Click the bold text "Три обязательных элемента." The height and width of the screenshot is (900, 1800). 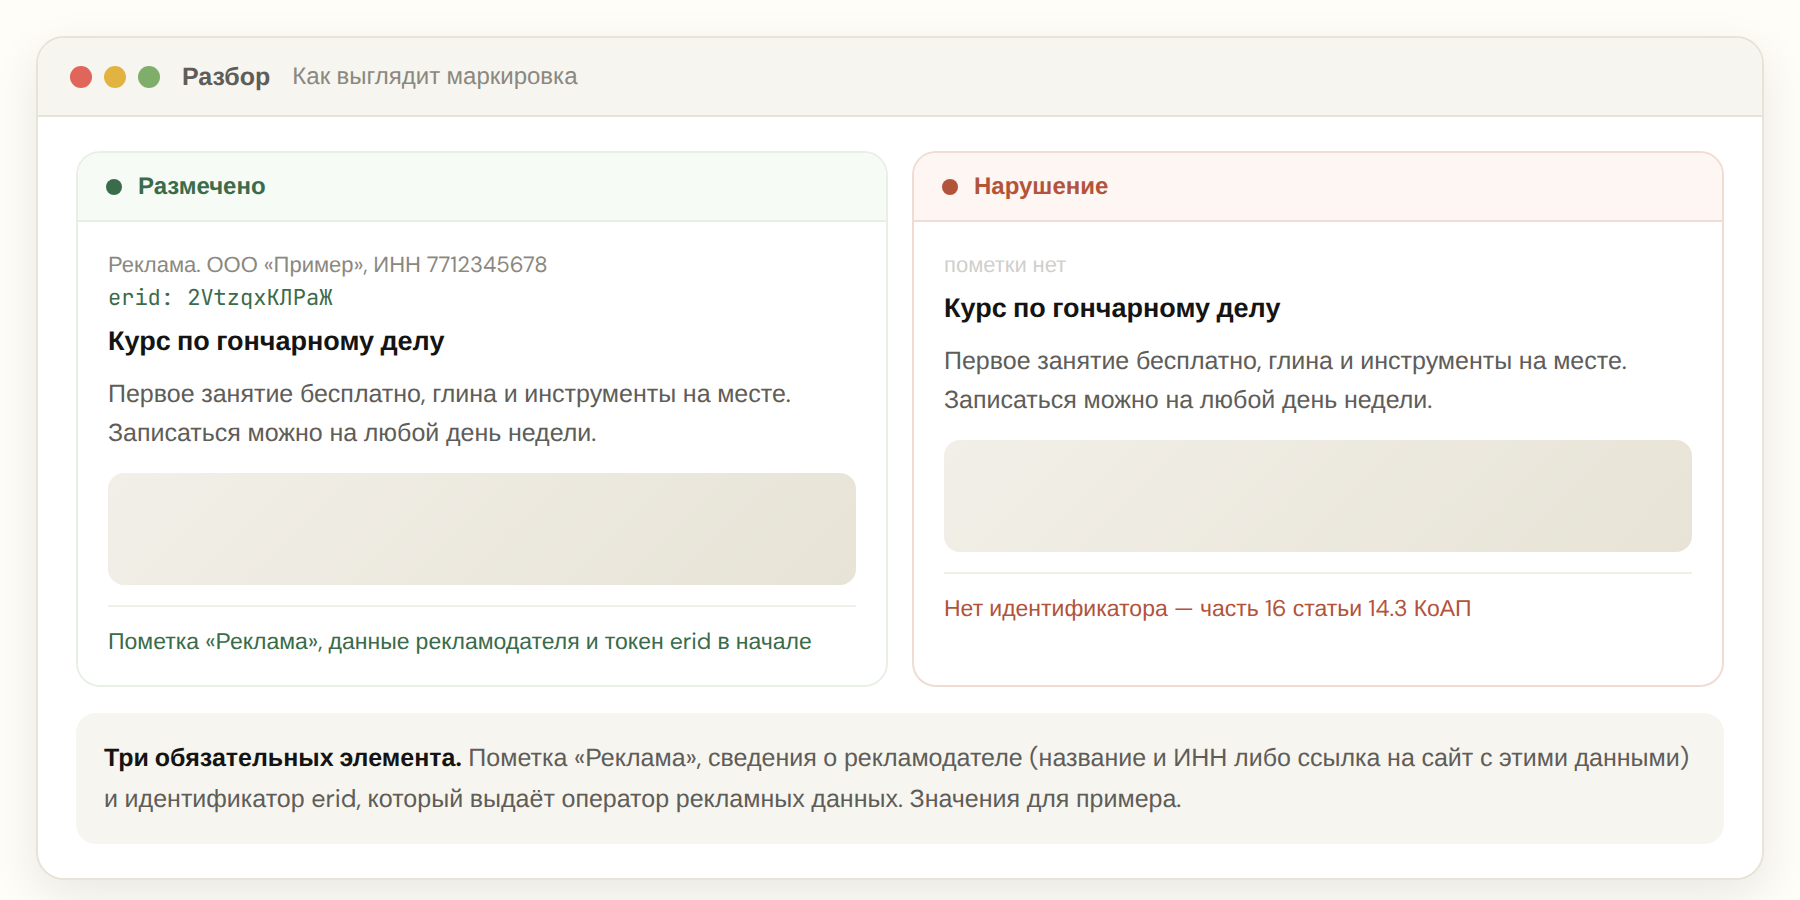(282, 758)
